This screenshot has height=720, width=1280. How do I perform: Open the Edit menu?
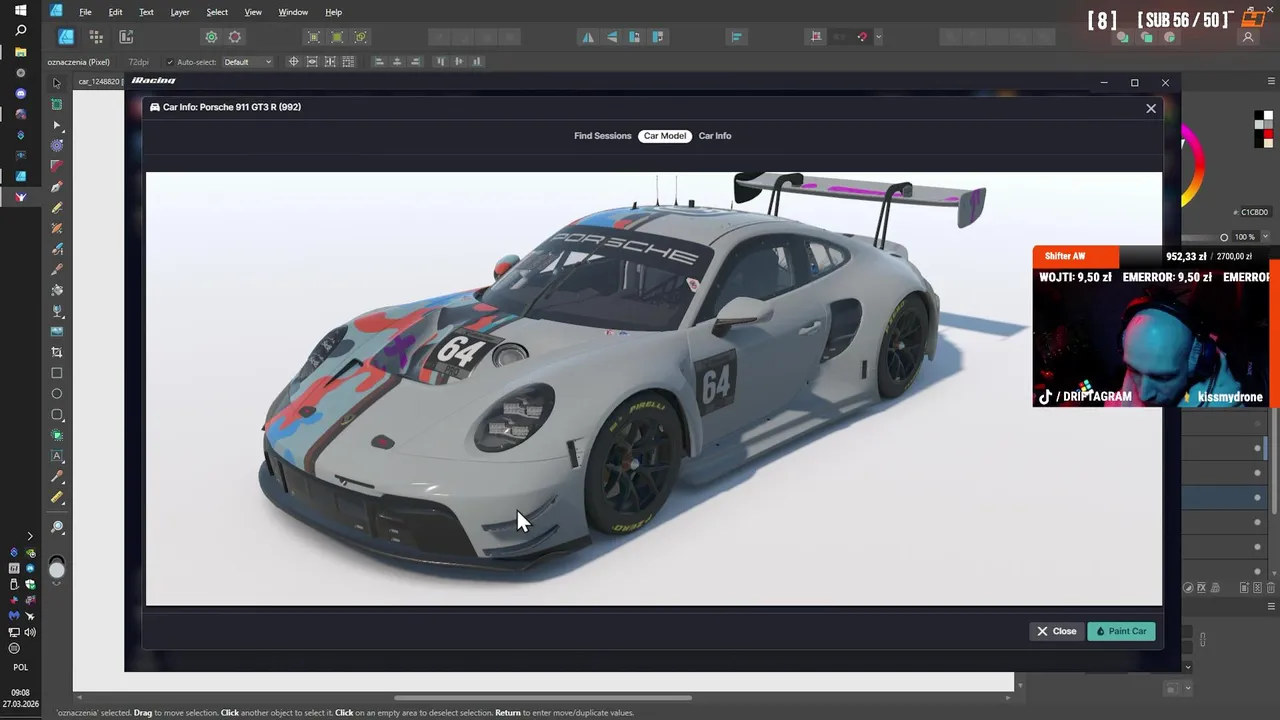(115, 12)
